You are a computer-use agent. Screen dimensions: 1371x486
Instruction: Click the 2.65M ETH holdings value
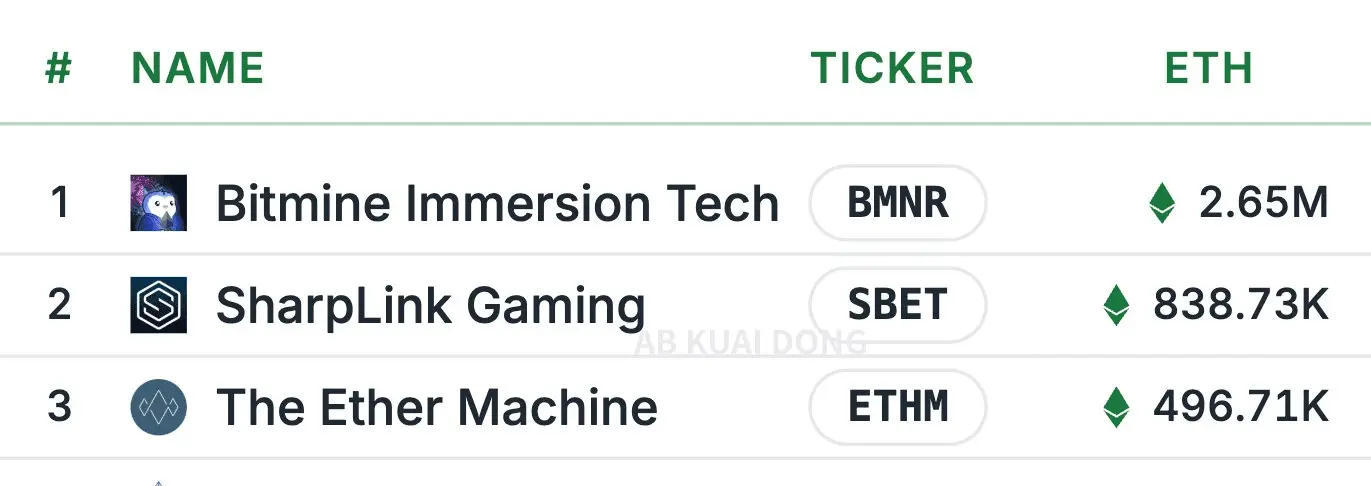pos(1264,203)
